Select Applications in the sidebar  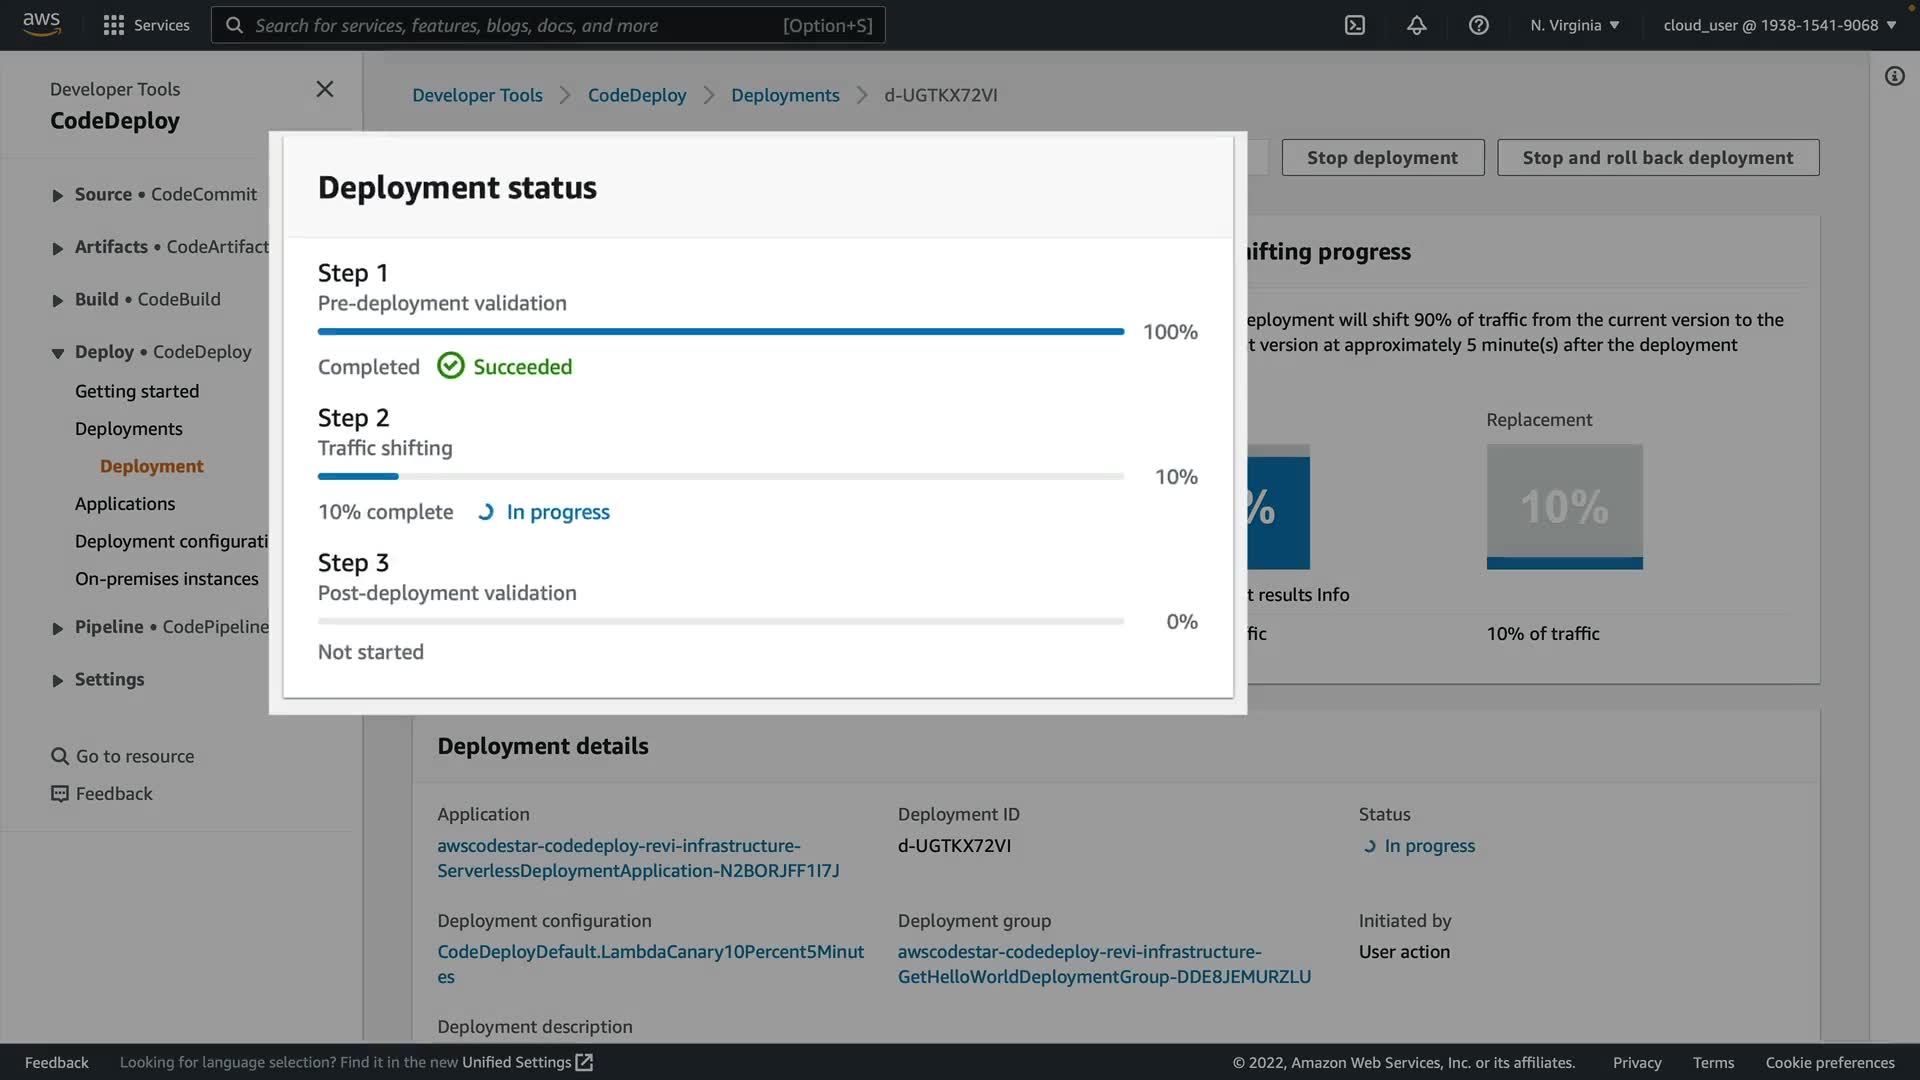coord(125,504)
